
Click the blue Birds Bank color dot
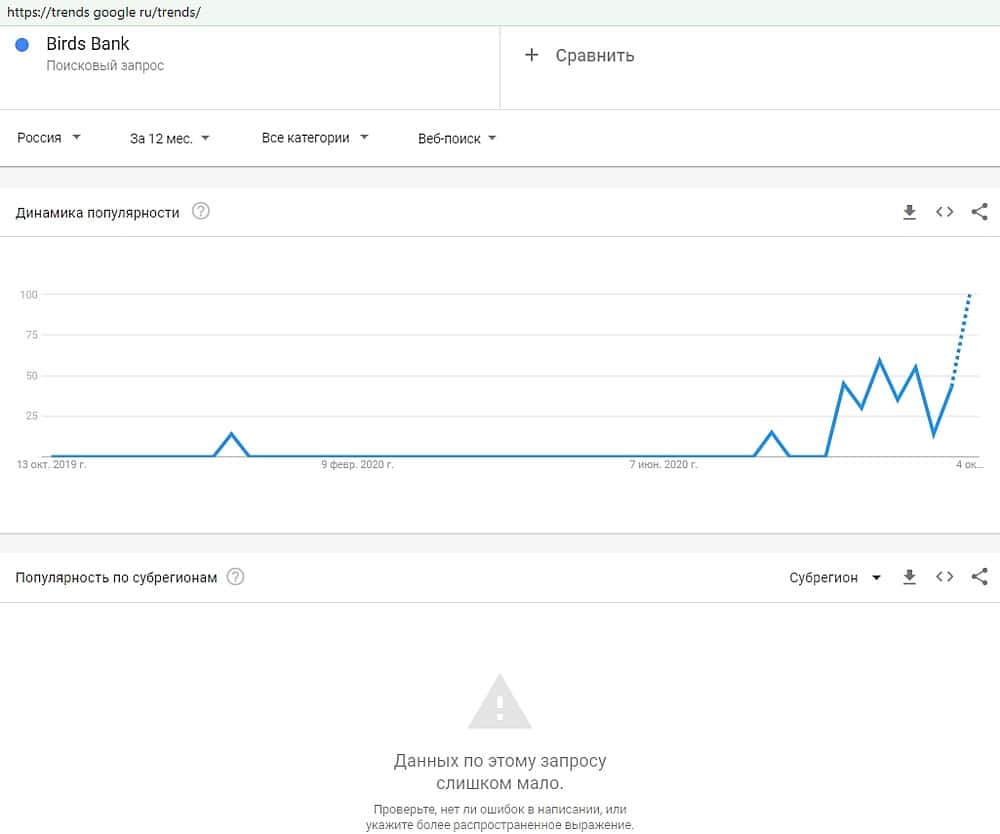coord(22,45)
